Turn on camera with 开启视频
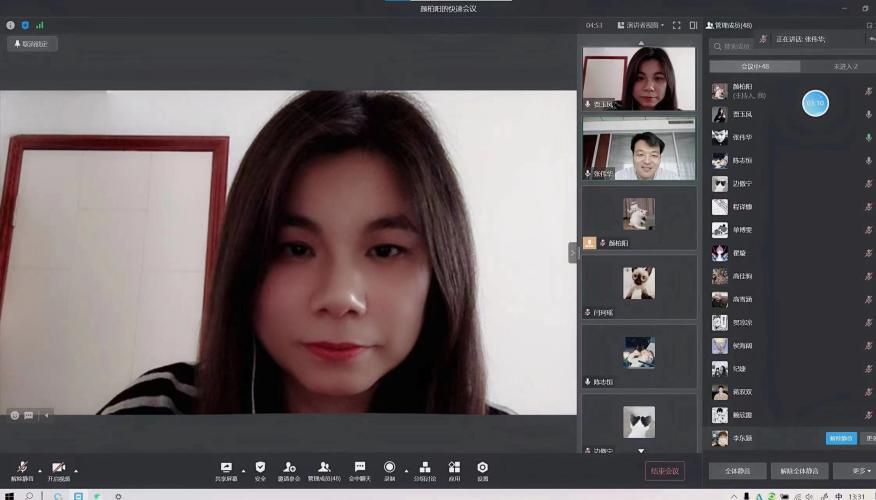Viewport: 876px width, 500px height. [x=58, y=469]
